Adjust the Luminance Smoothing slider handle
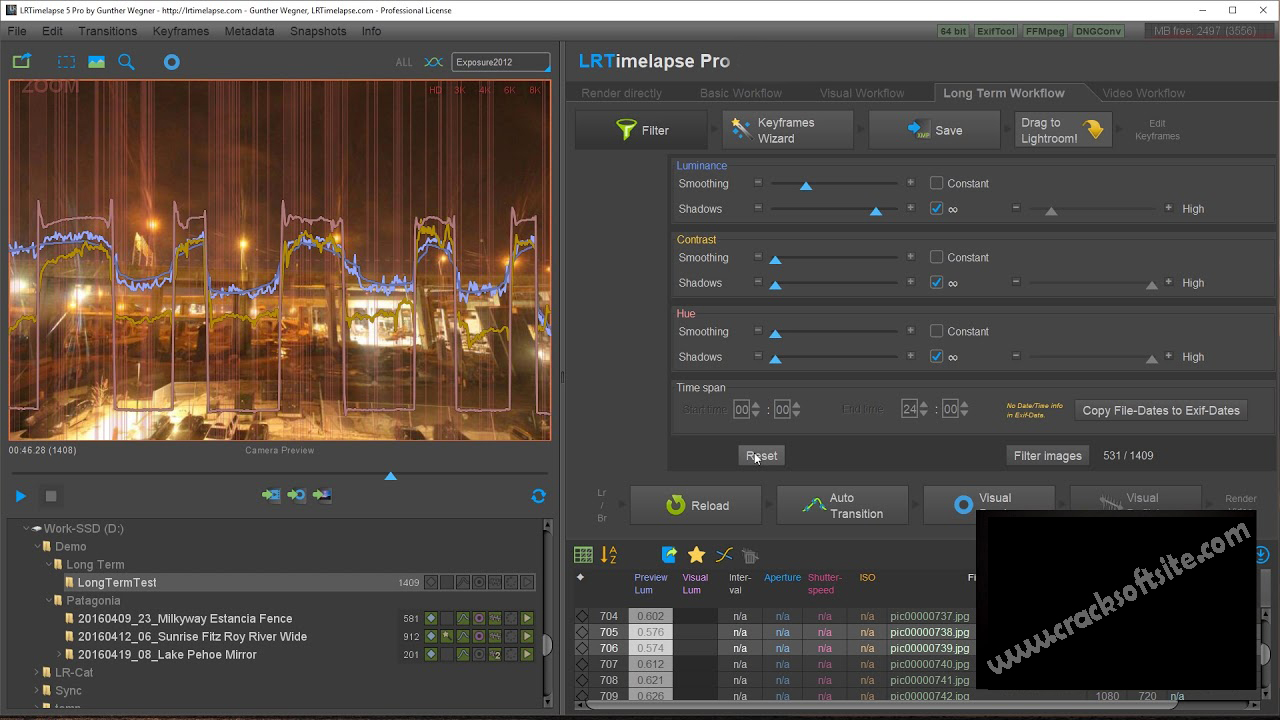Screen dimensions: 1280x720 pos(806,185)
